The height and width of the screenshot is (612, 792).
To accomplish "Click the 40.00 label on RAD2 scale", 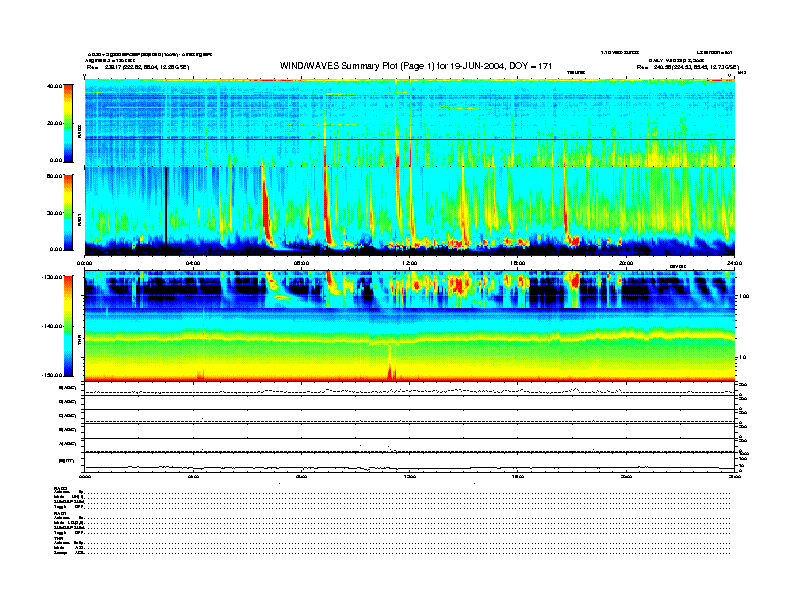I will (x=54, y=87).
